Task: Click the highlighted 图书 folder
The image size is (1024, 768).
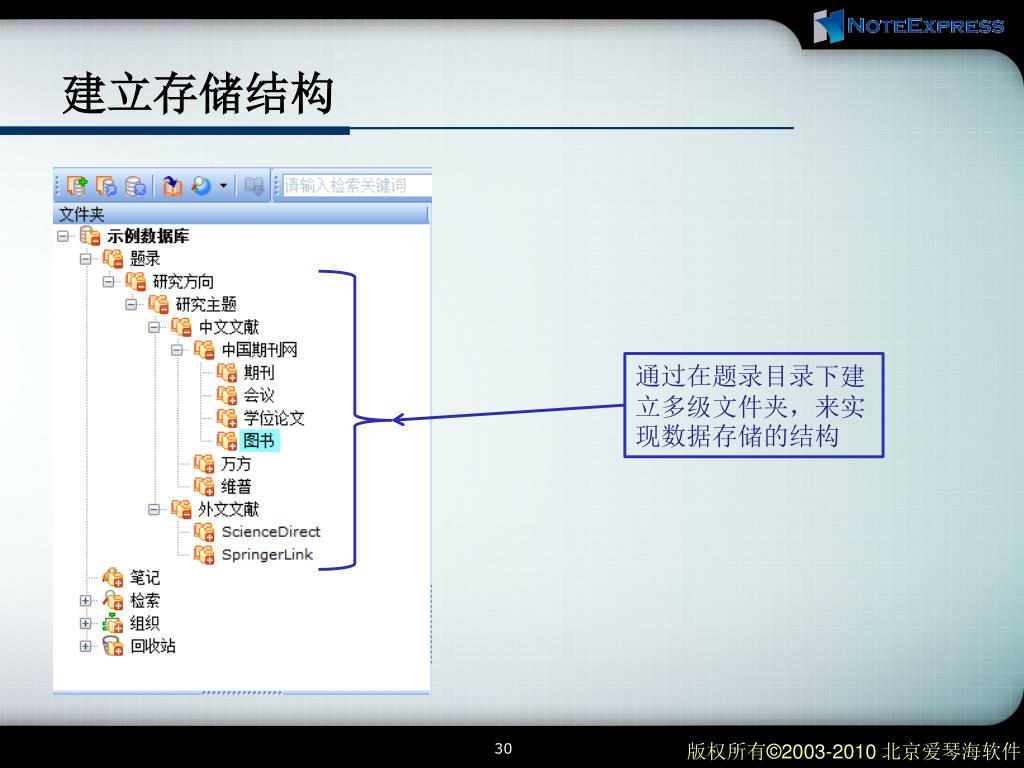Action: (x=259, y=441)
